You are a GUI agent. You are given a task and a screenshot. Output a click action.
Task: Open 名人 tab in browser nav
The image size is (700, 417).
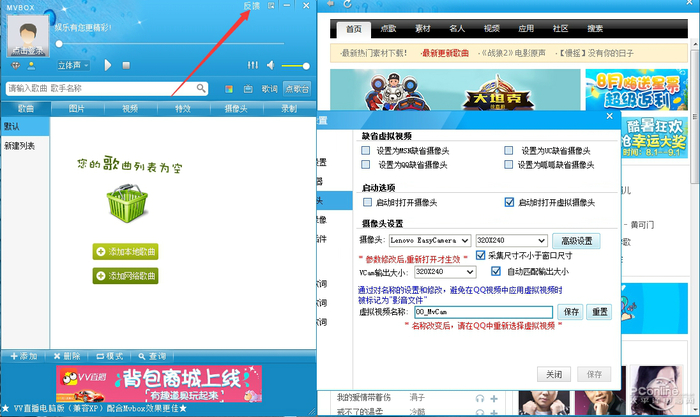(457, 29)
